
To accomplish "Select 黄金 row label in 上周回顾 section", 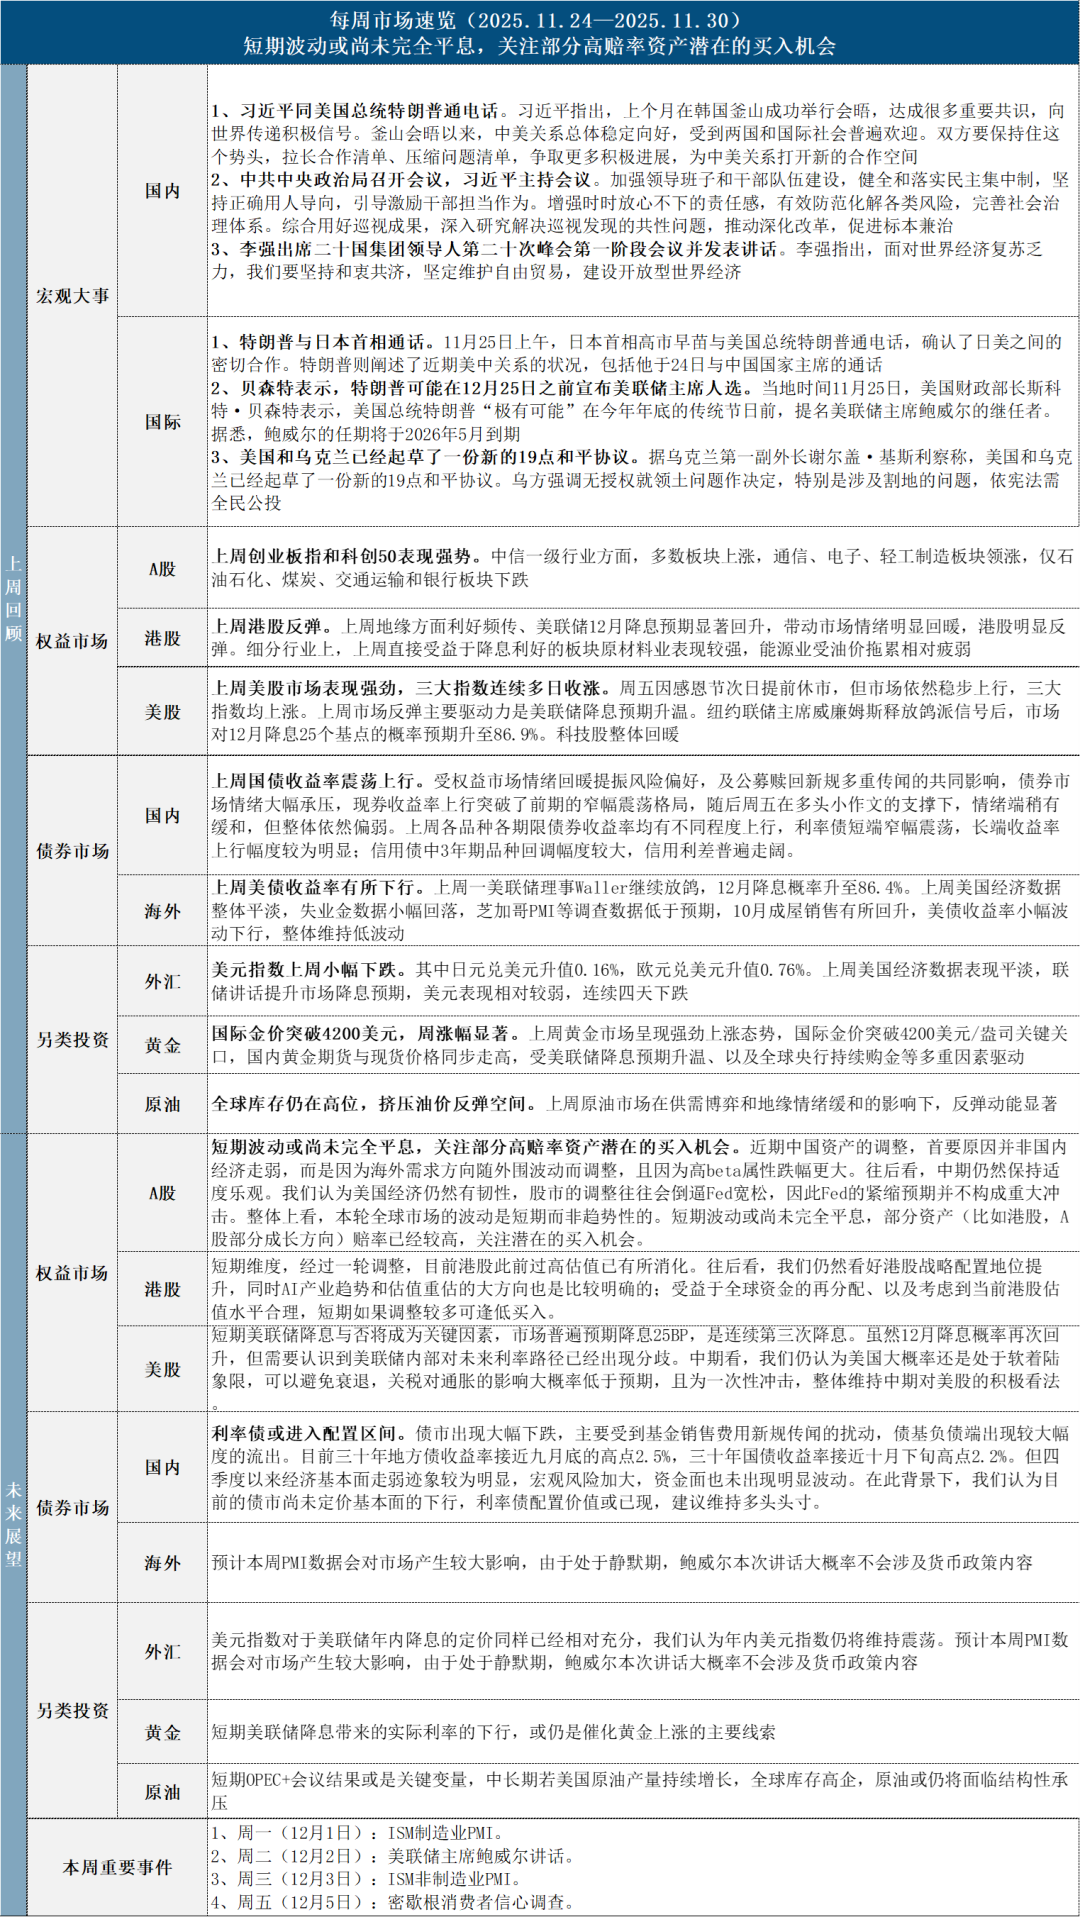I will click(x=162, y=1045).
